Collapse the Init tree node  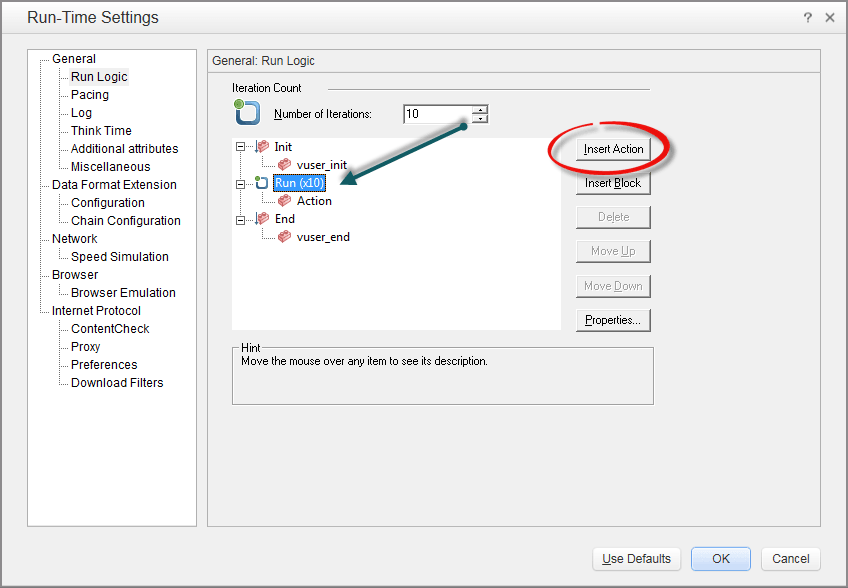(240, 147)
